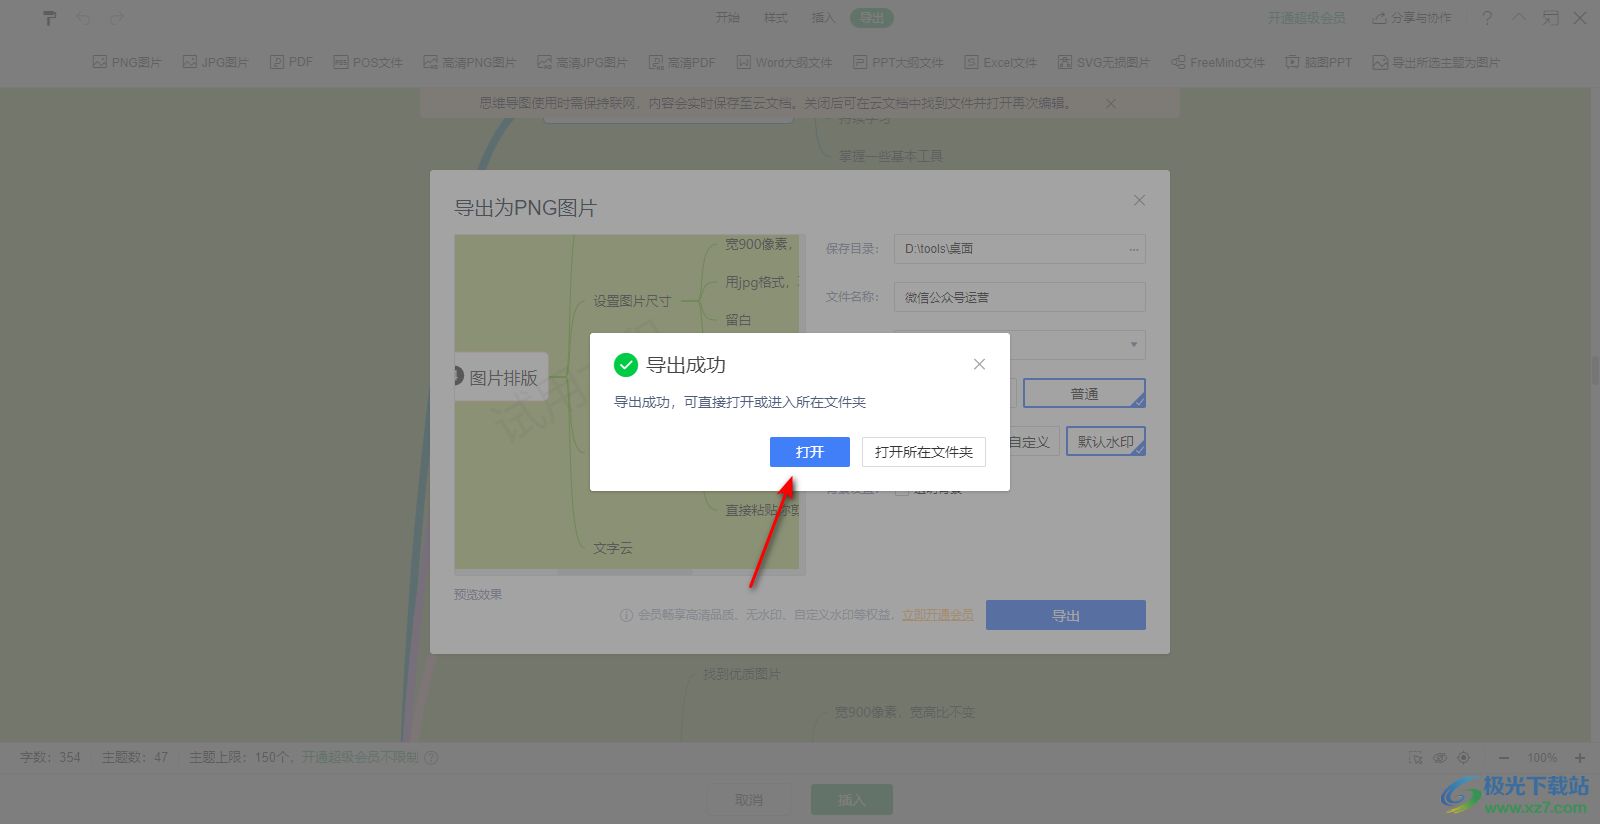
Task: Close the 导出成功 dialog
Action: (x=979, y=364)
